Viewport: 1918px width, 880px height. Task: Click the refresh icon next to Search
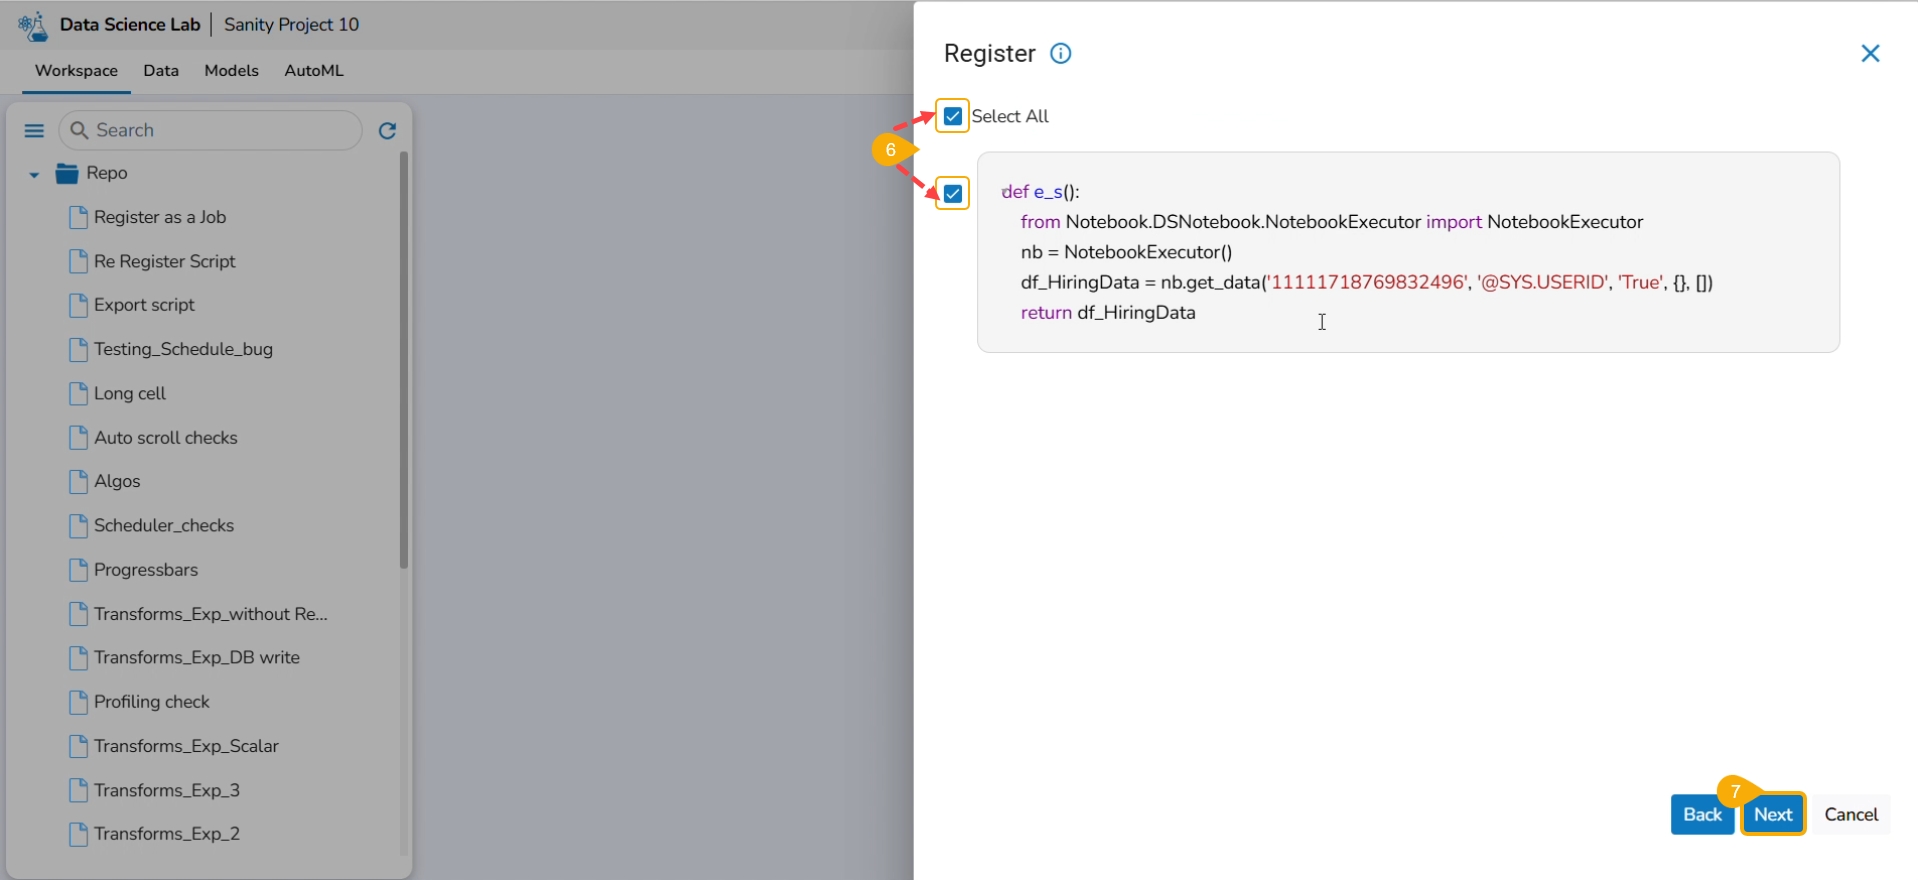point(388,131)
